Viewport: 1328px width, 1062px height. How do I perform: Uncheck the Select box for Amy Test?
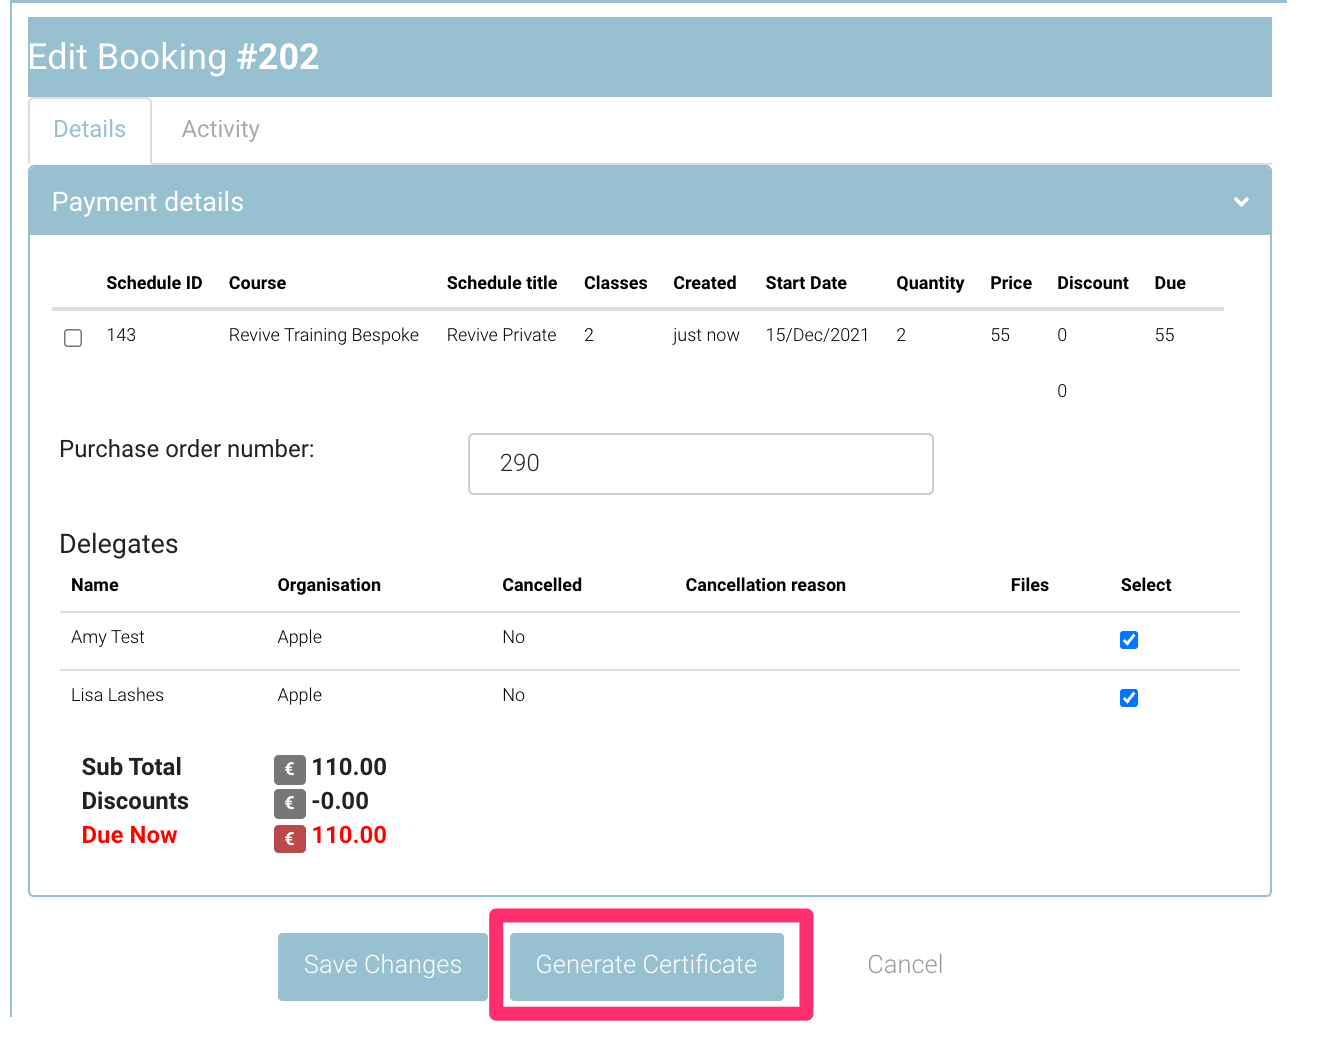(x=1129, y=640)
